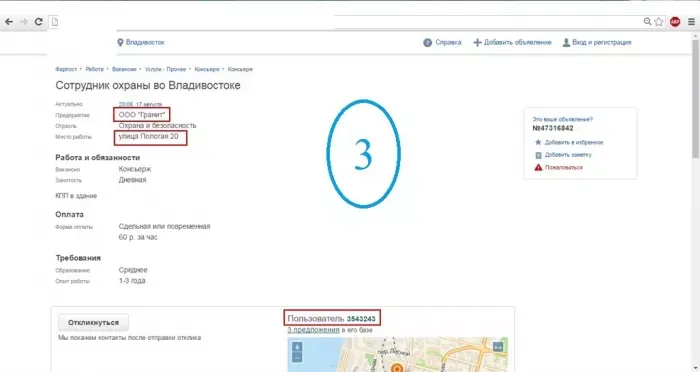Zoom out on the map with minus button
The image size is (700, 372).
[297, 357]
